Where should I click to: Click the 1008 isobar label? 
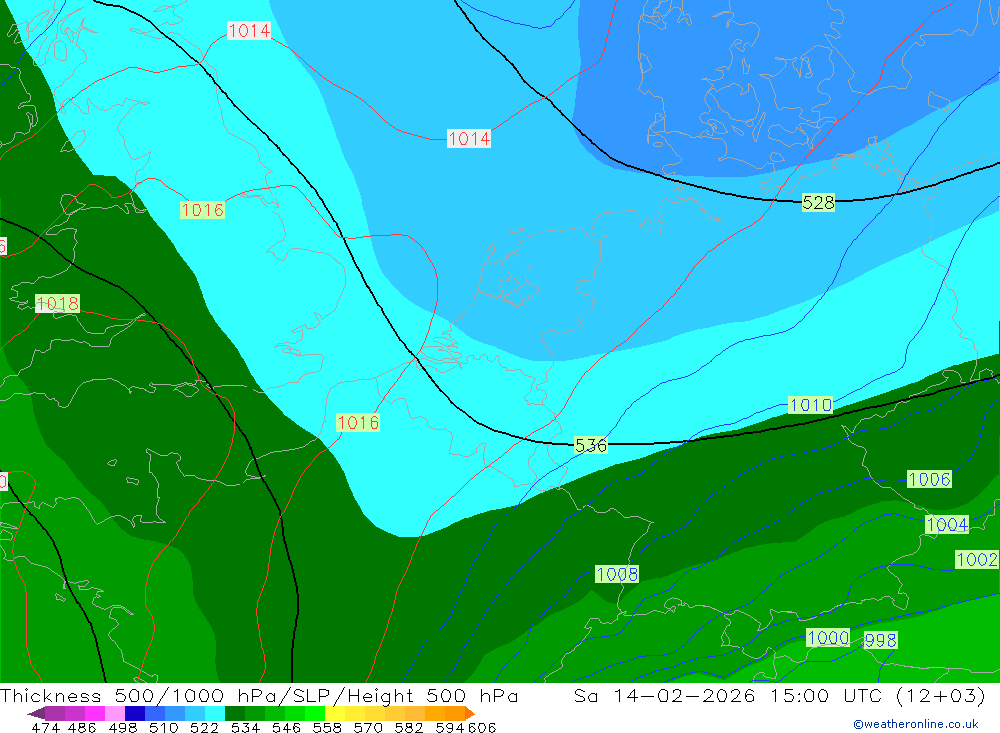tap(617, 574)
